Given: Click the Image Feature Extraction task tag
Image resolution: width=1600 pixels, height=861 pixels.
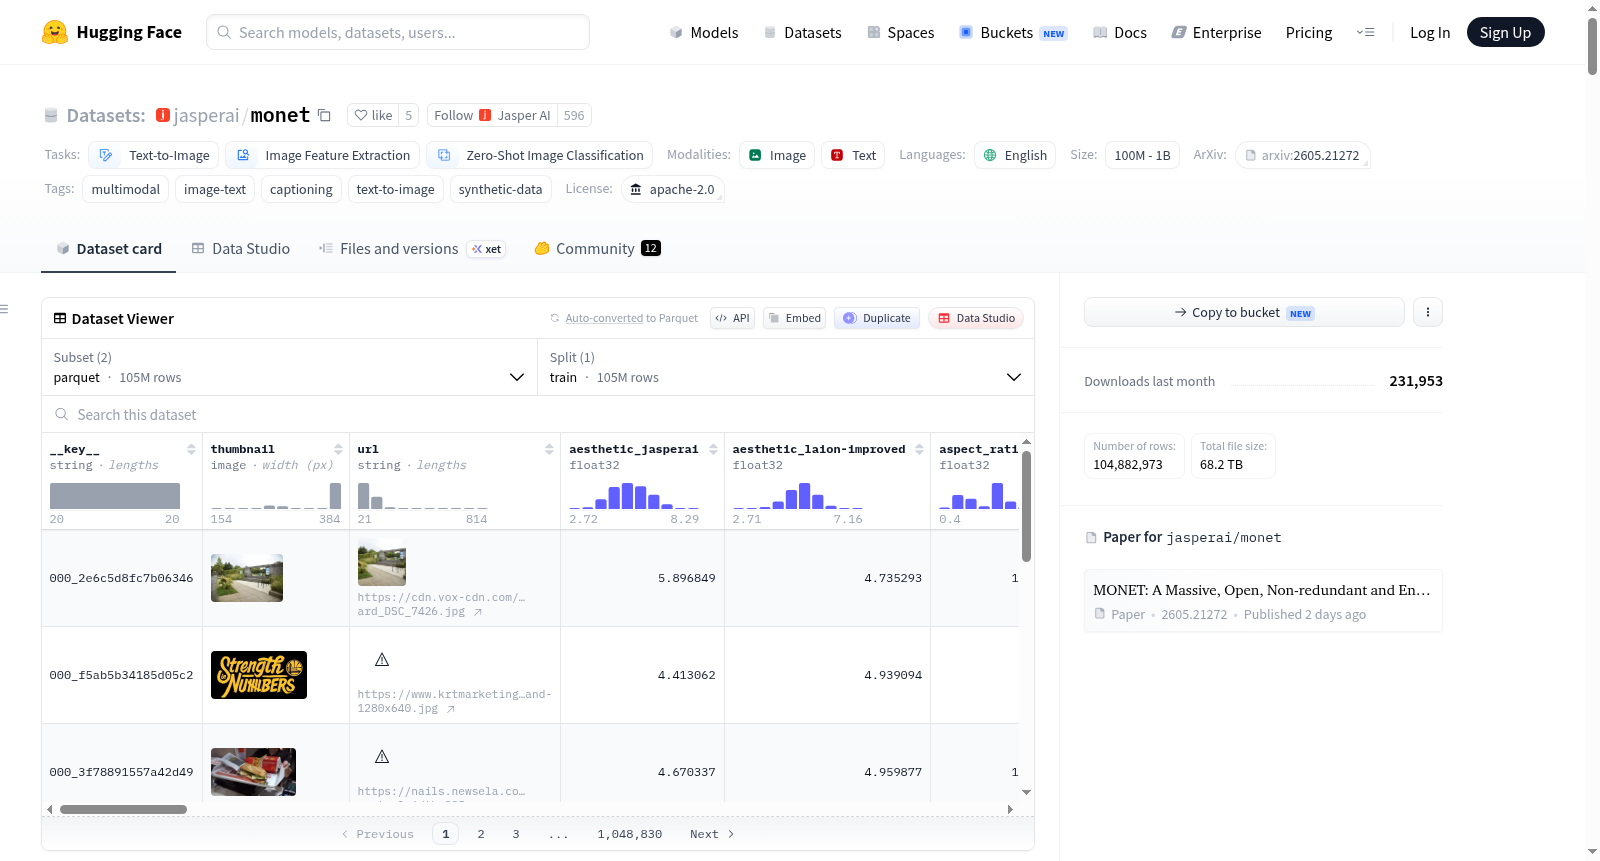Looking at the screenshot, I should (x=322, y=155).
